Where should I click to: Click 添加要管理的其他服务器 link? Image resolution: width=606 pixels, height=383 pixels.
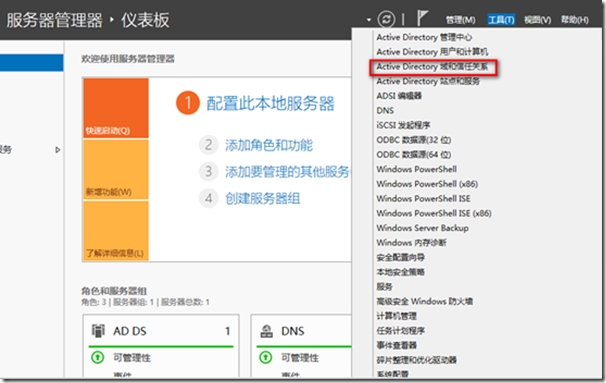pyautogui.click(x=288, y=172)
